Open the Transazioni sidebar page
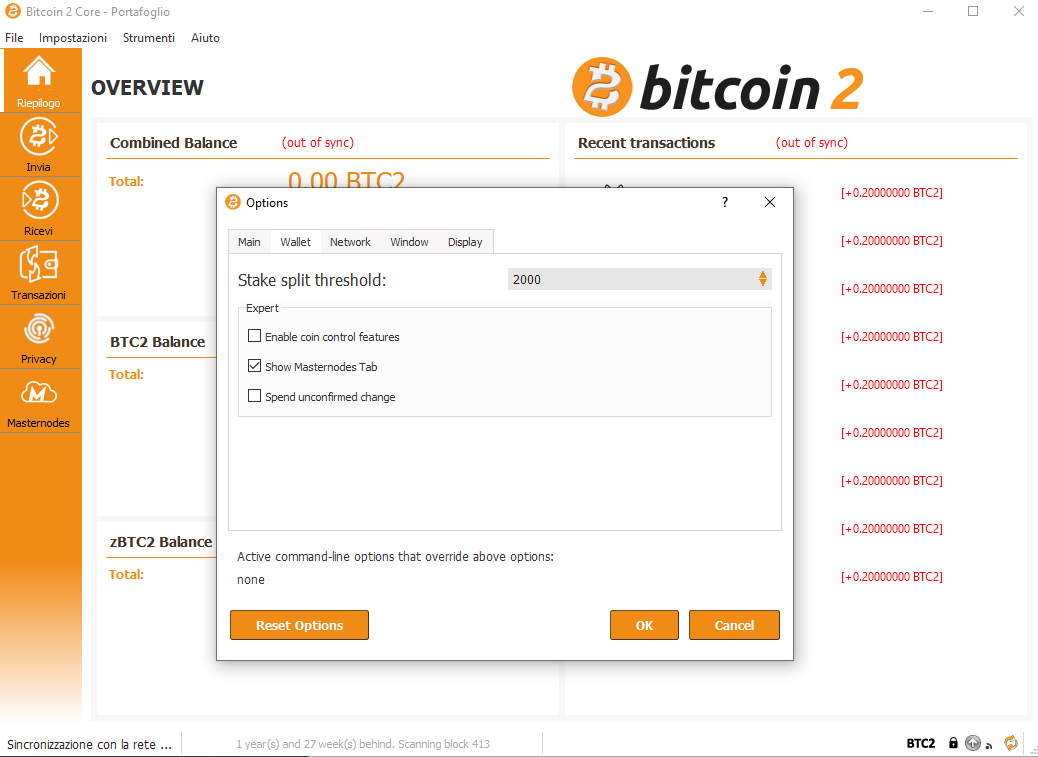This screenshot has height=757, width=1038. 40,273
